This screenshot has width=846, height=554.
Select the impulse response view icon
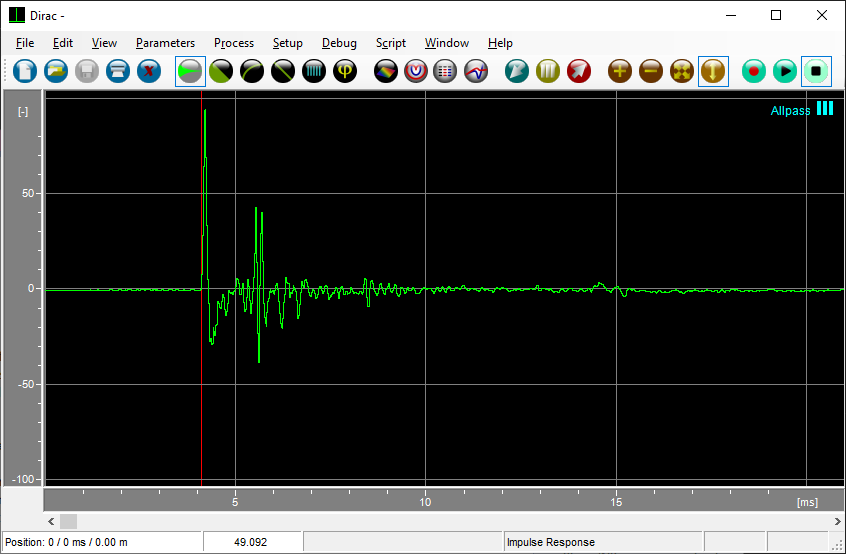click(x=190, y=71)
